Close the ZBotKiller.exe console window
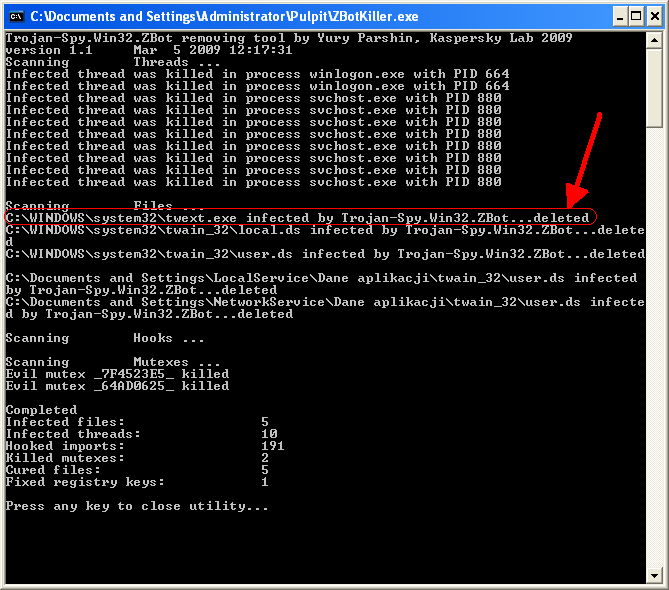 (x=655, y=17)
